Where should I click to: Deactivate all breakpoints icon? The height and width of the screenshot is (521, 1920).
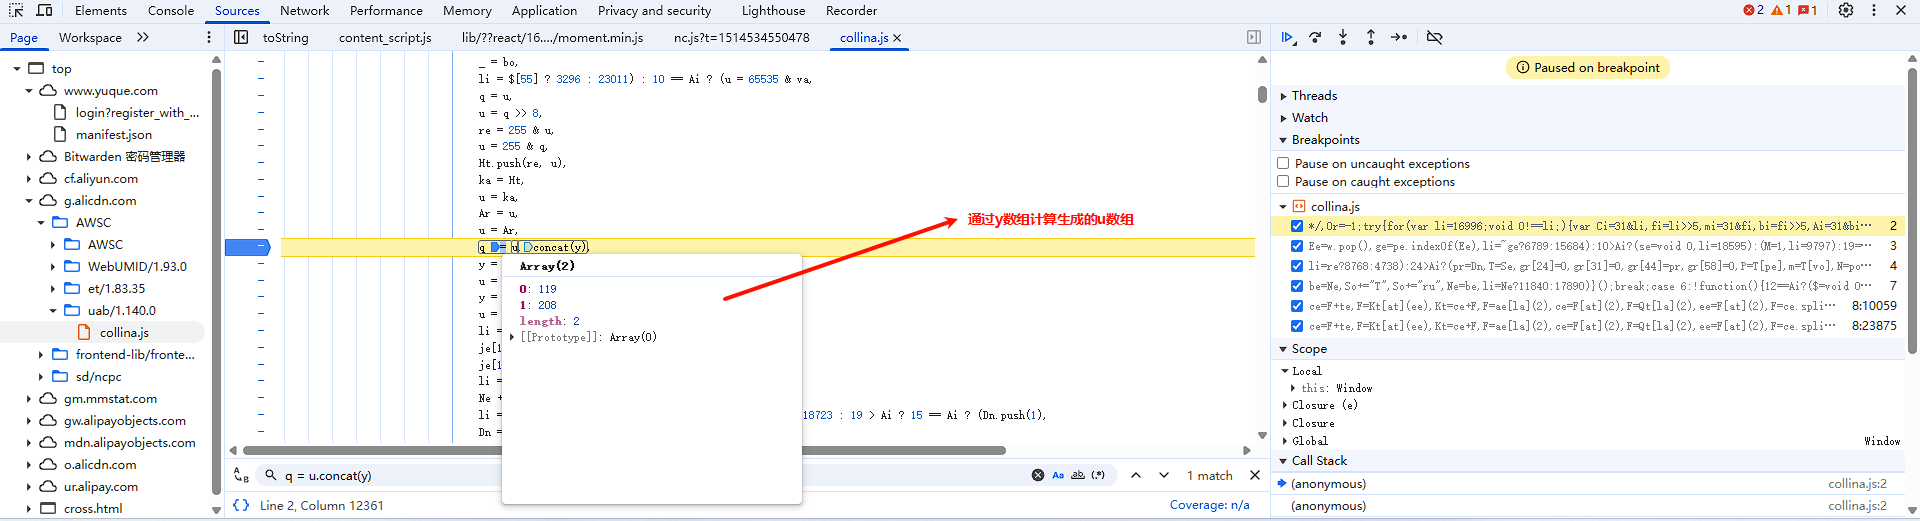[1434, 37]
